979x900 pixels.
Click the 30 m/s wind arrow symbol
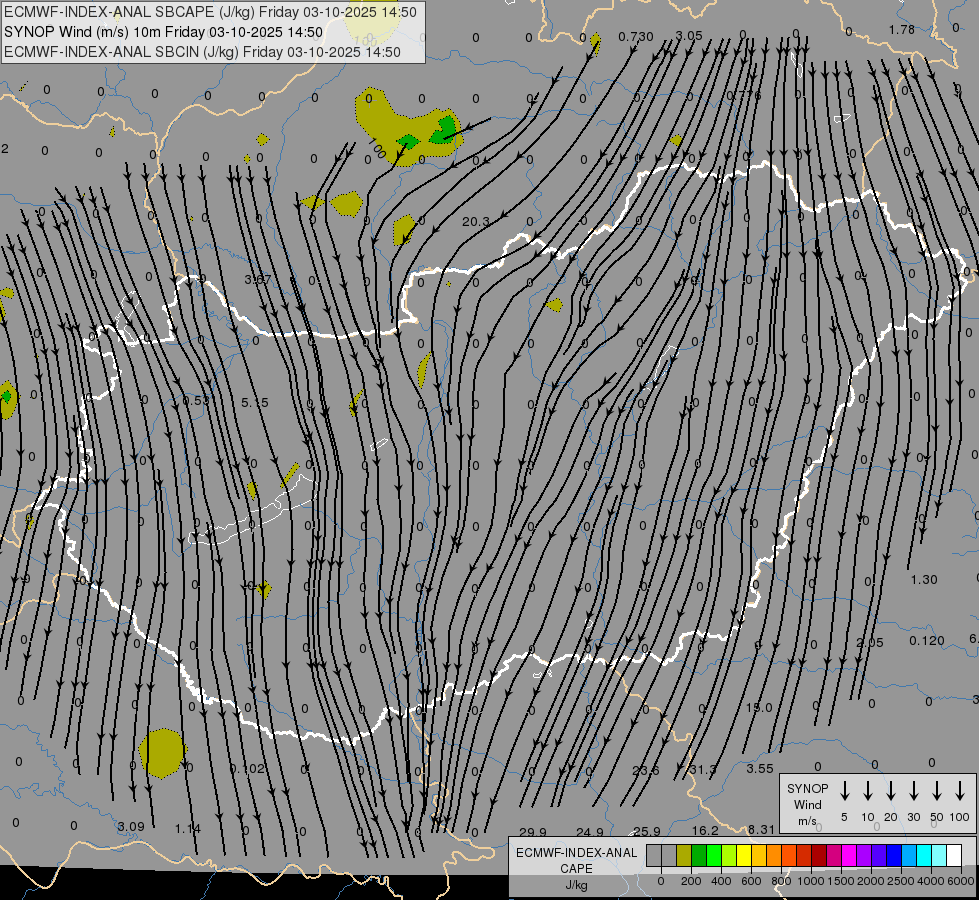coord(913,791)
